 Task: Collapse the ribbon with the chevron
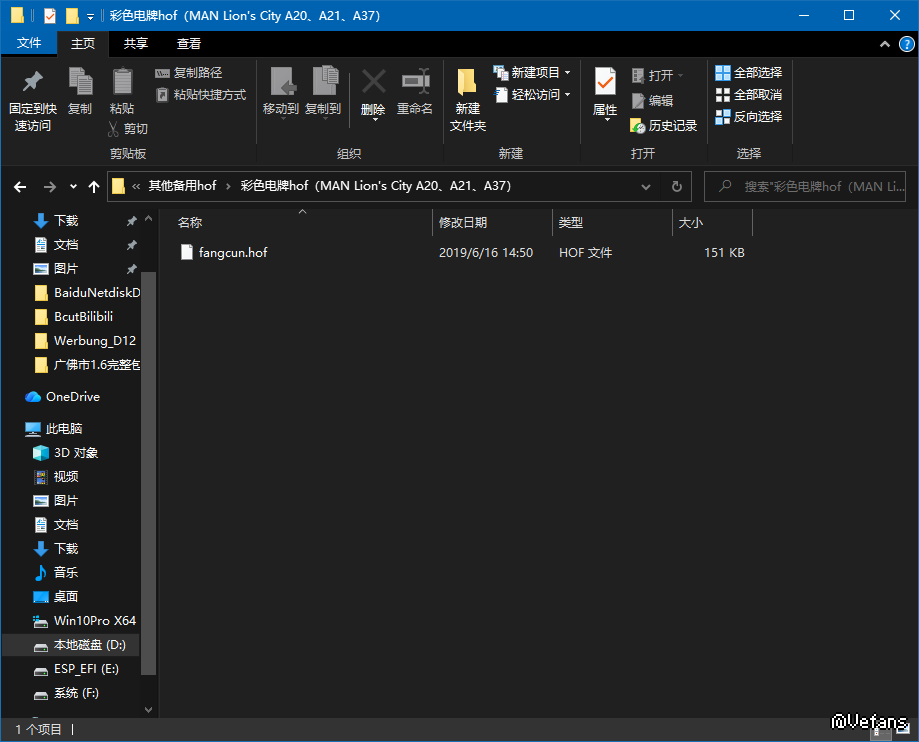pyautogui.click(x=885, y=44)
